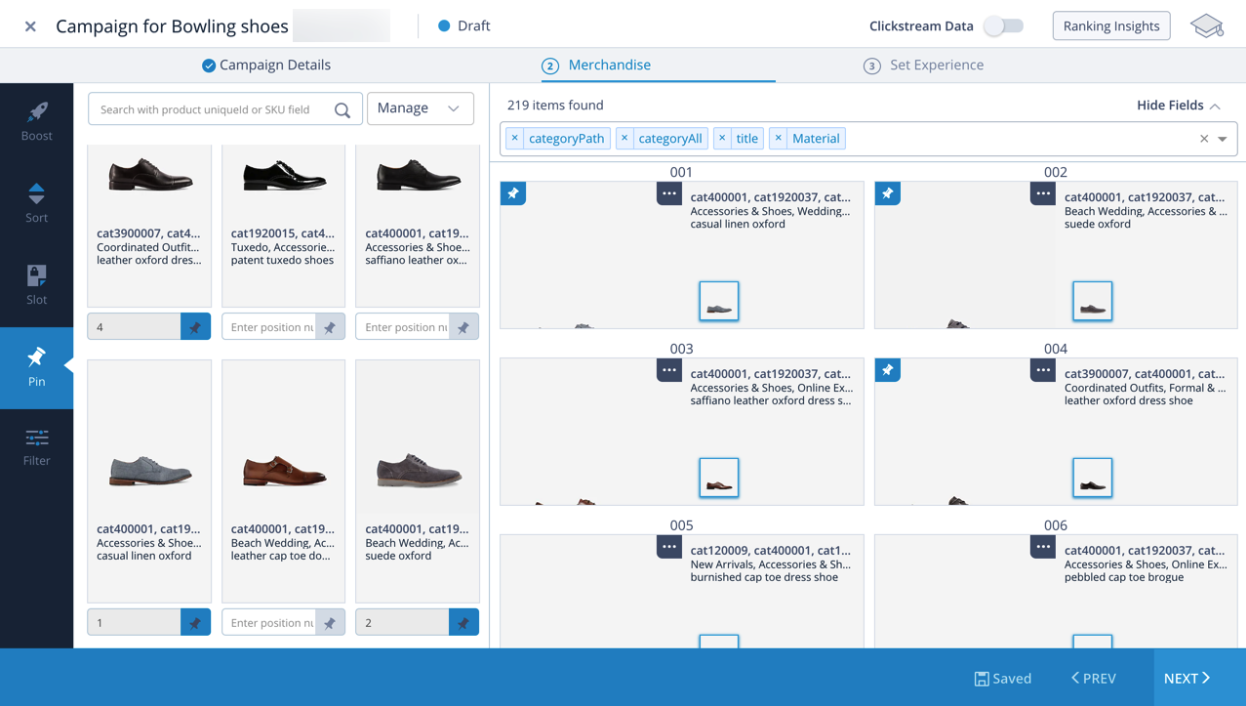Select the brown leather cap toe thumbnail

point(284,470)
